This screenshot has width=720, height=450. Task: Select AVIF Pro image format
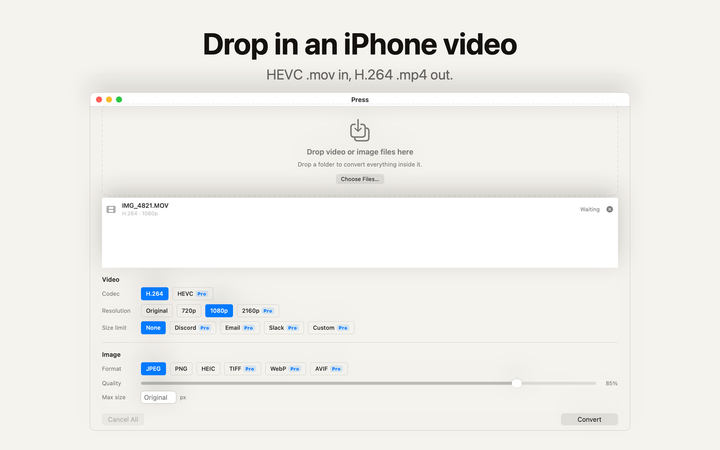[329, 369]
